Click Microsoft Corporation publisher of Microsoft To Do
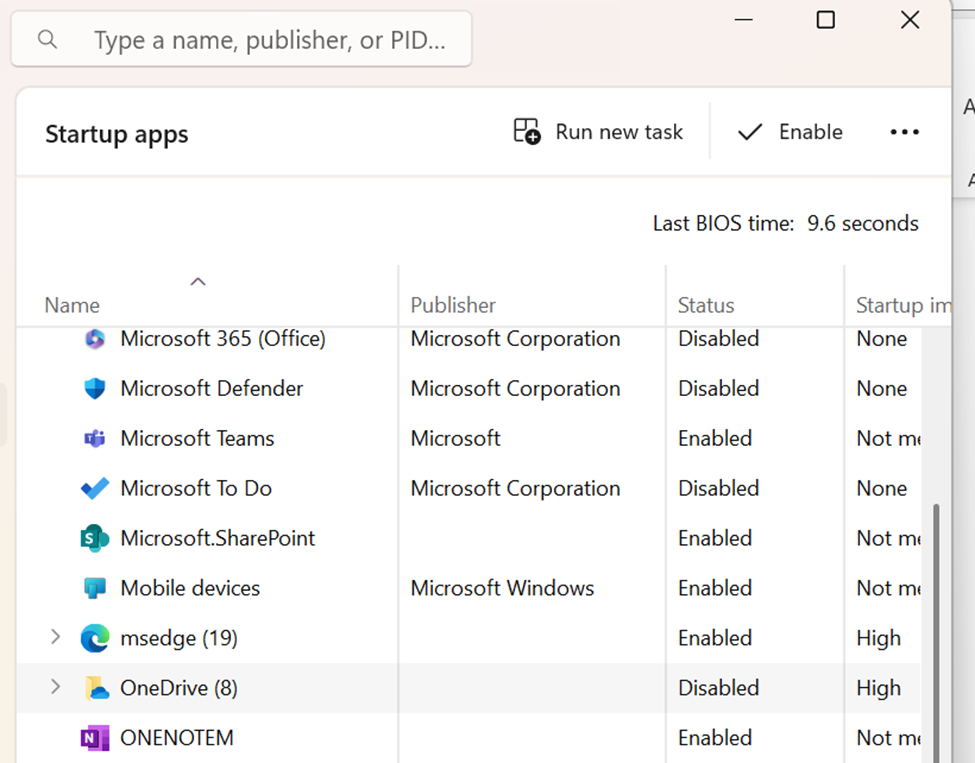 click(x=515, y=488)
